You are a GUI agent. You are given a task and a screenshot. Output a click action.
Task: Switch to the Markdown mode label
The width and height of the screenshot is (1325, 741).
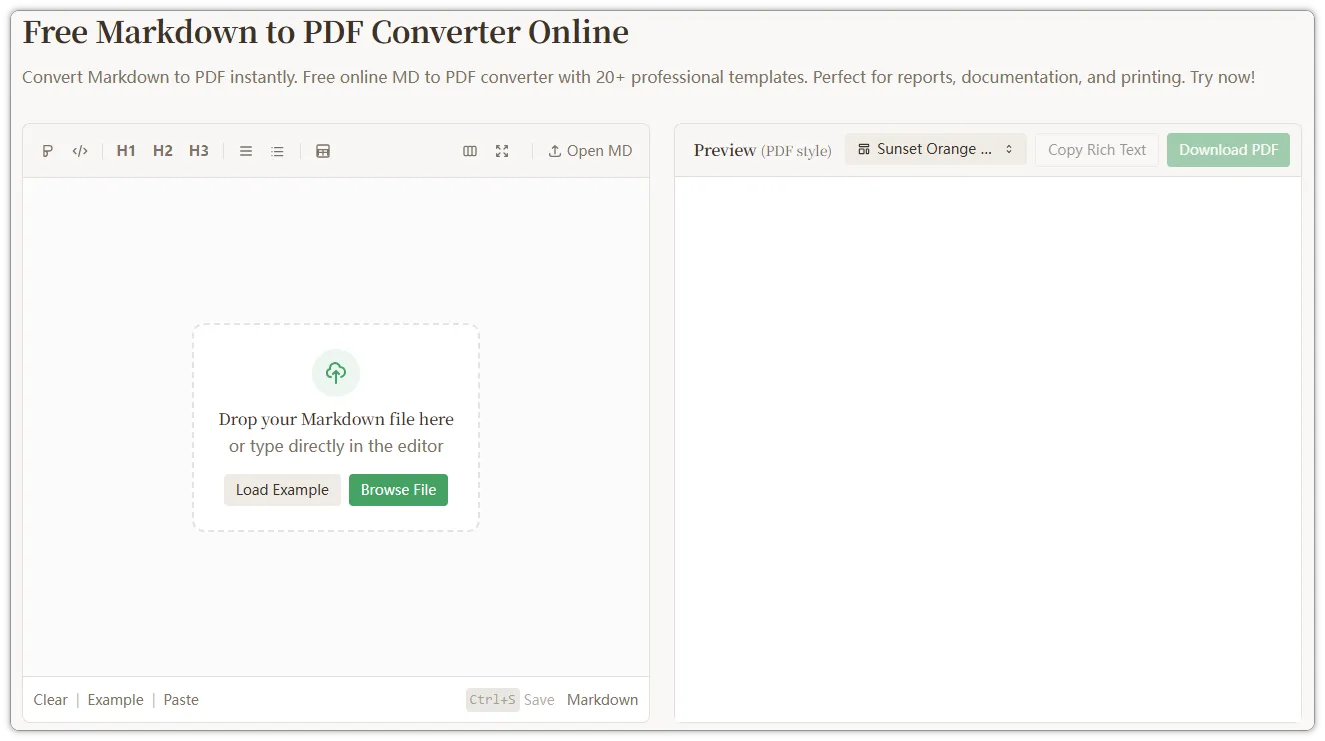tap(602, 699)
